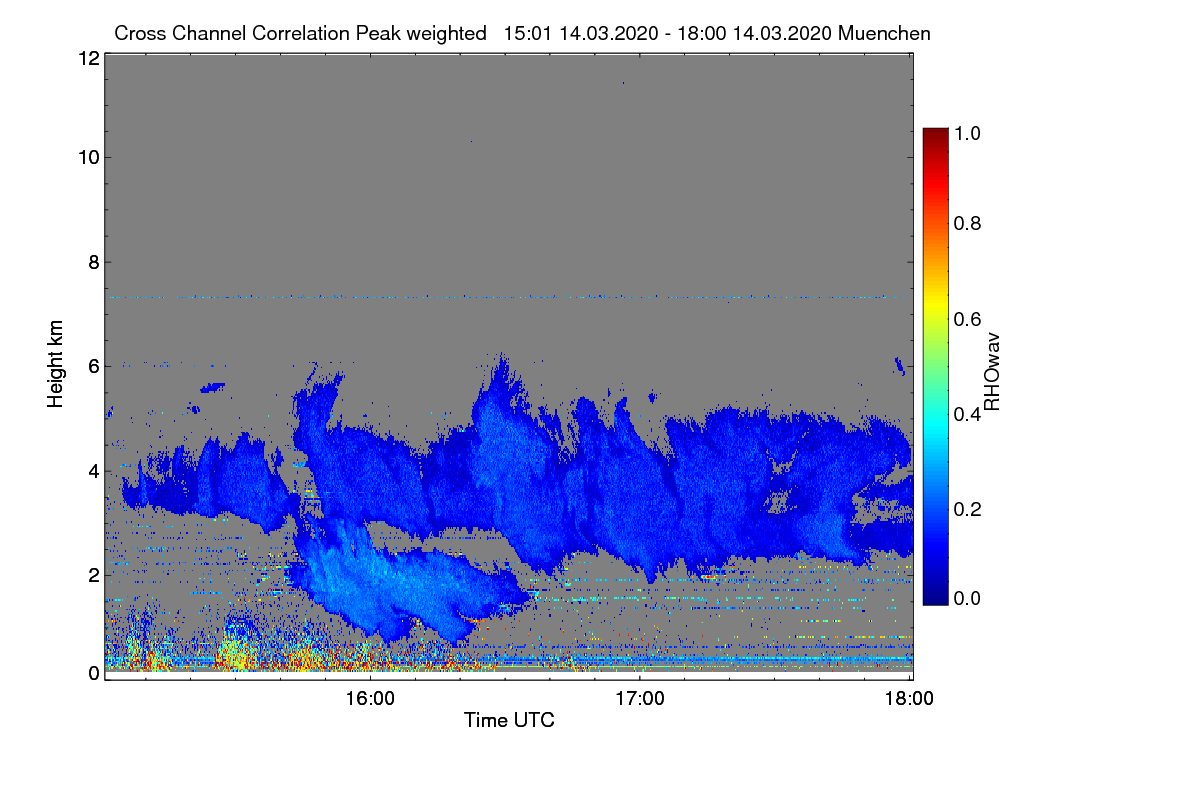Click the 4 km height tick label
The image size is (1200, 800).
click(x=92, y=470)
